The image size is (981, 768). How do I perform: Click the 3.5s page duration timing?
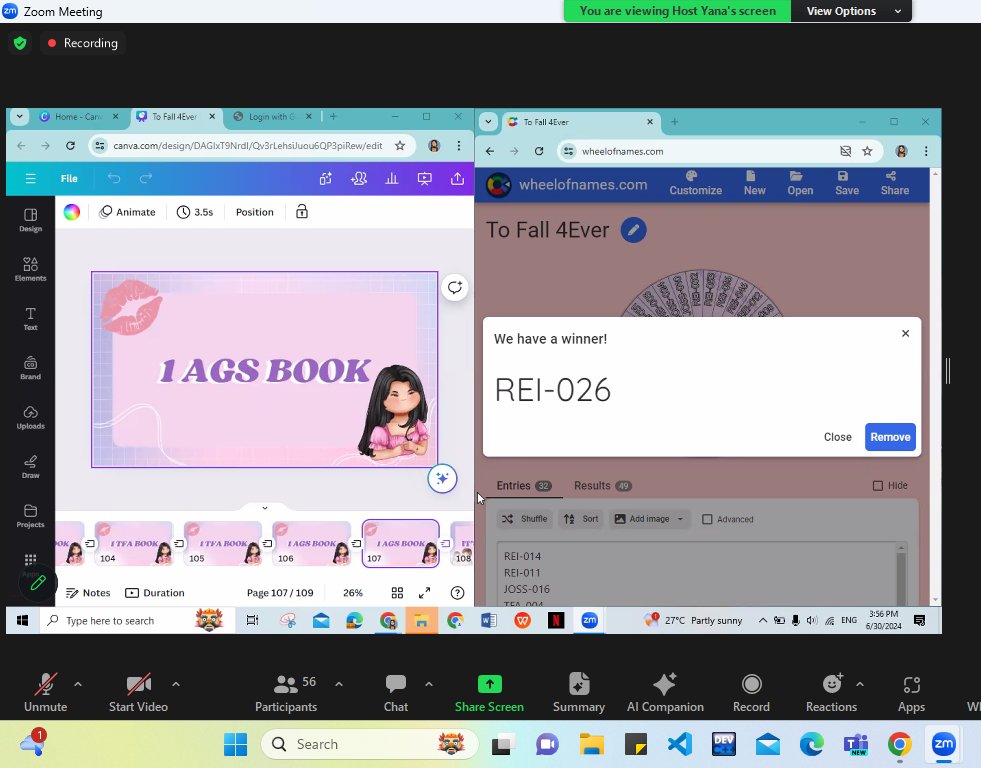pyautogui.click(x=195, y=212)
